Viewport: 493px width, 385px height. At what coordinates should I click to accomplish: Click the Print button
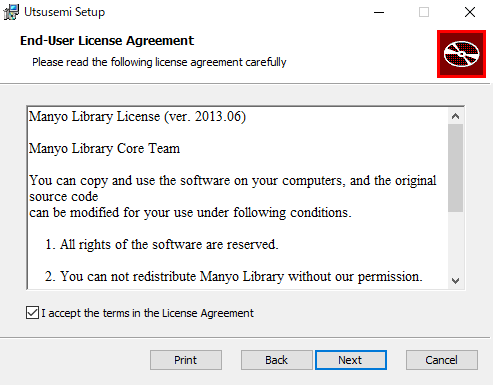[186, 360]
